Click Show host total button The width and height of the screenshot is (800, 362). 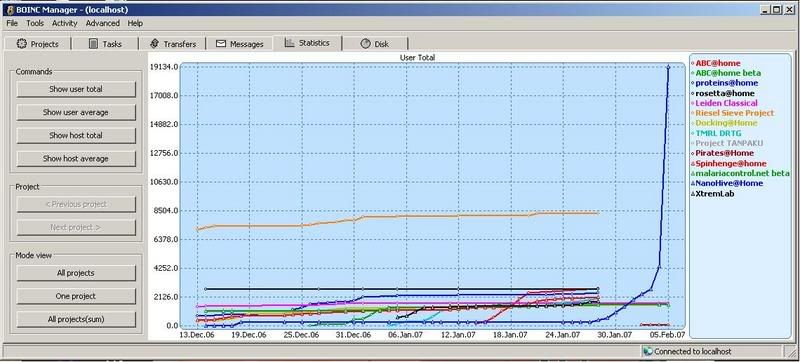(x=76, y=136)
